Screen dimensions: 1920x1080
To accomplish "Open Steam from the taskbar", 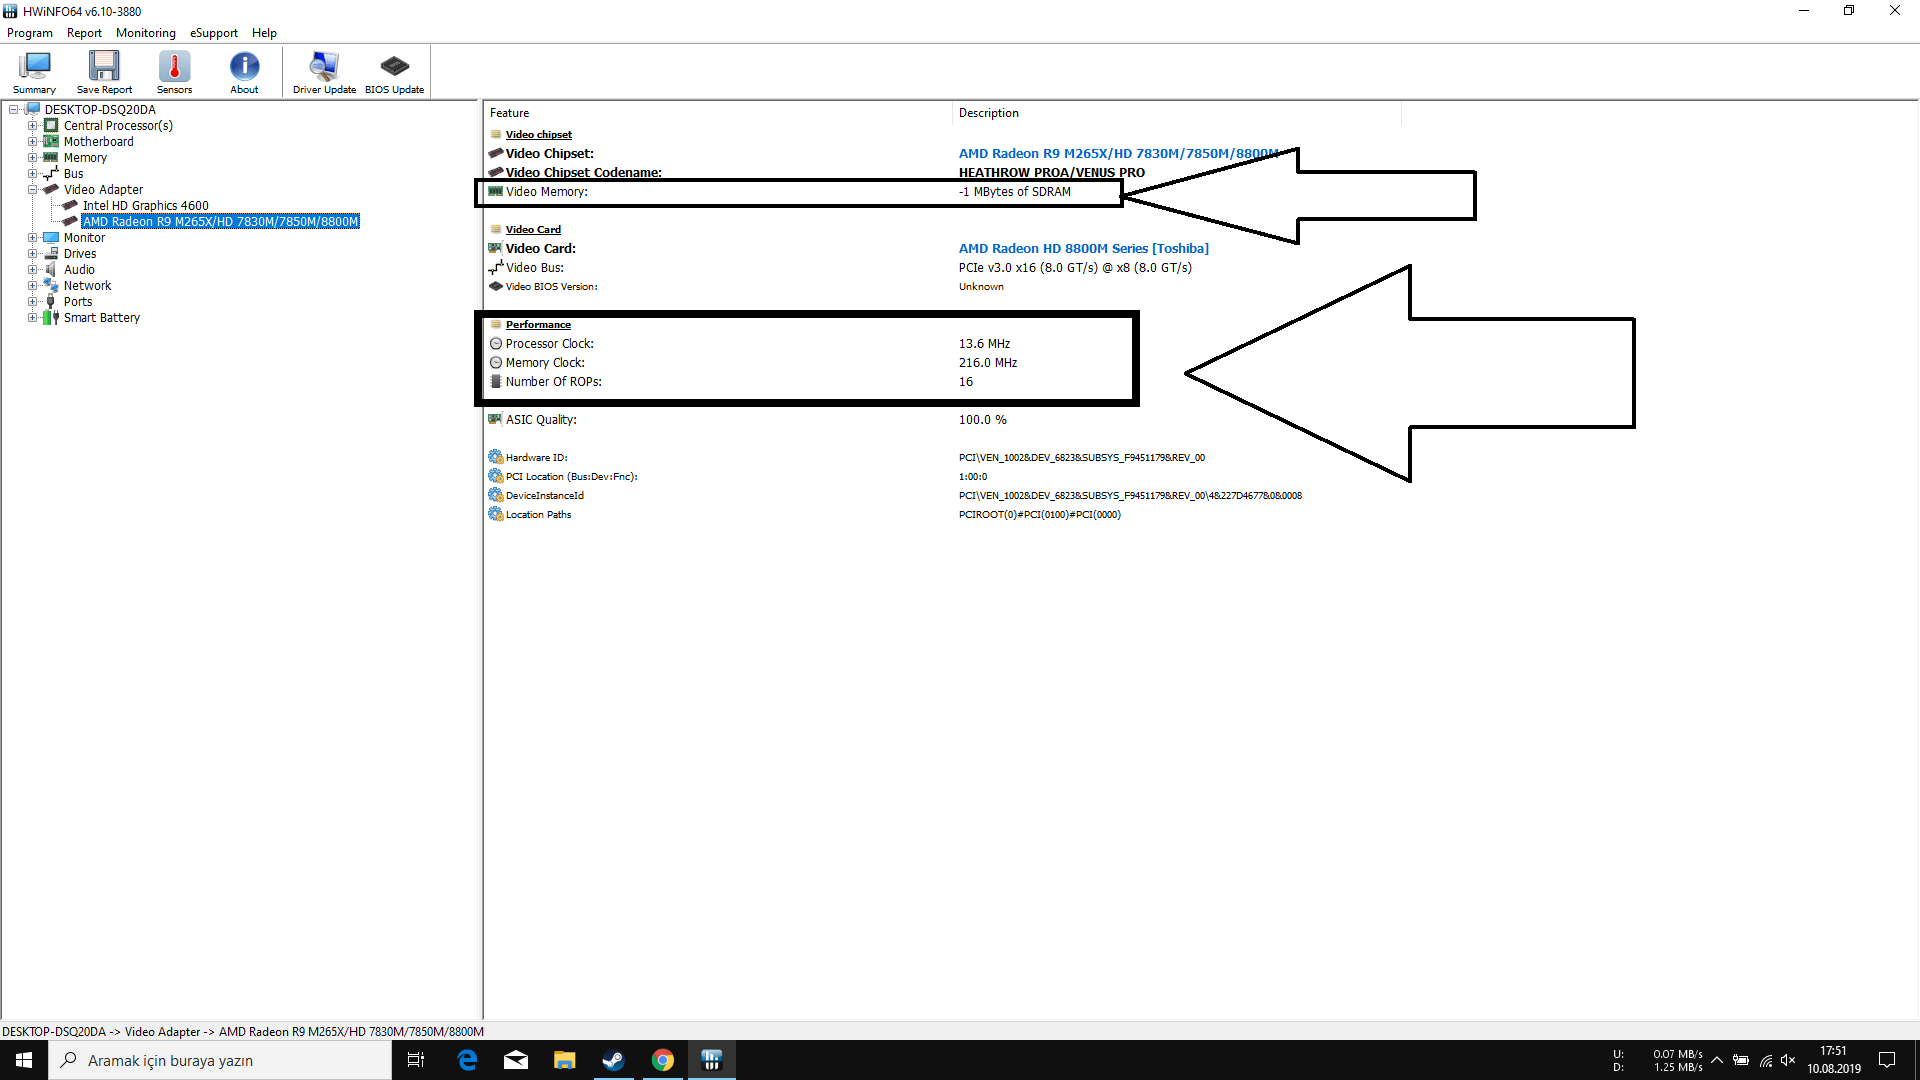I will click(613, 1060).
